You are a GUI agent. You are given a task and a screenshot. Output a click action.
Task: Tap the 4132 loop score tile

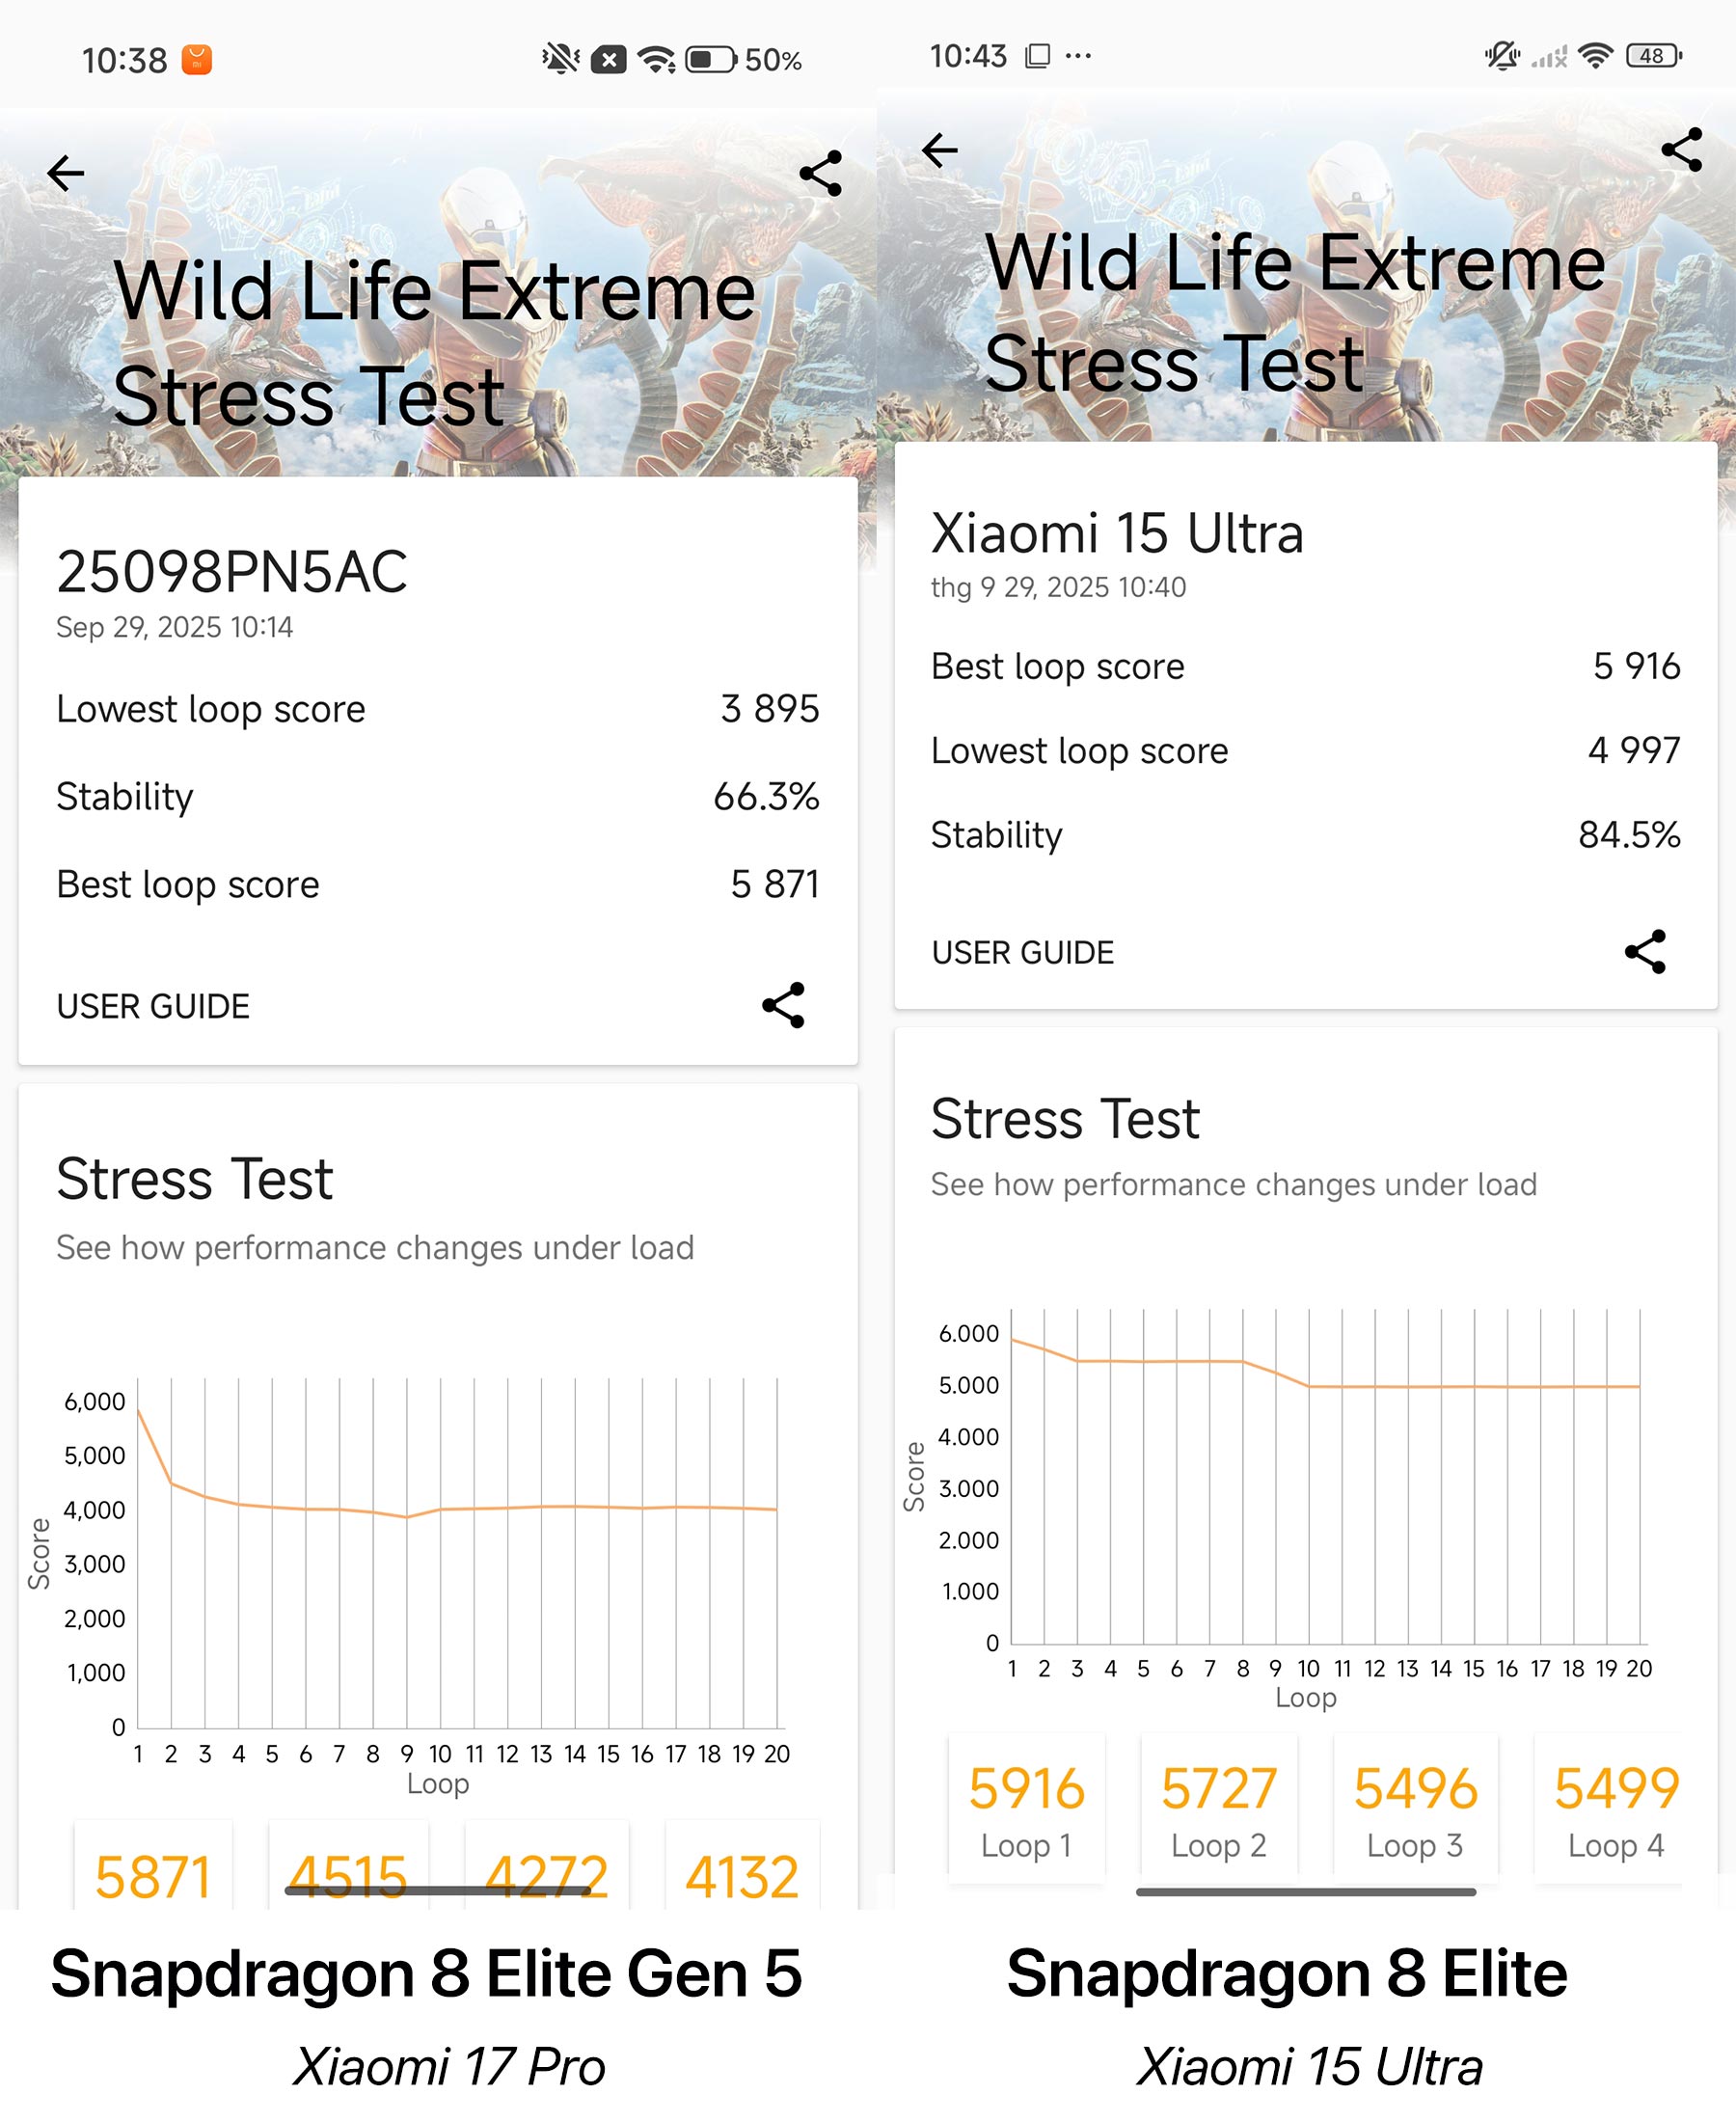(742, 1872)
